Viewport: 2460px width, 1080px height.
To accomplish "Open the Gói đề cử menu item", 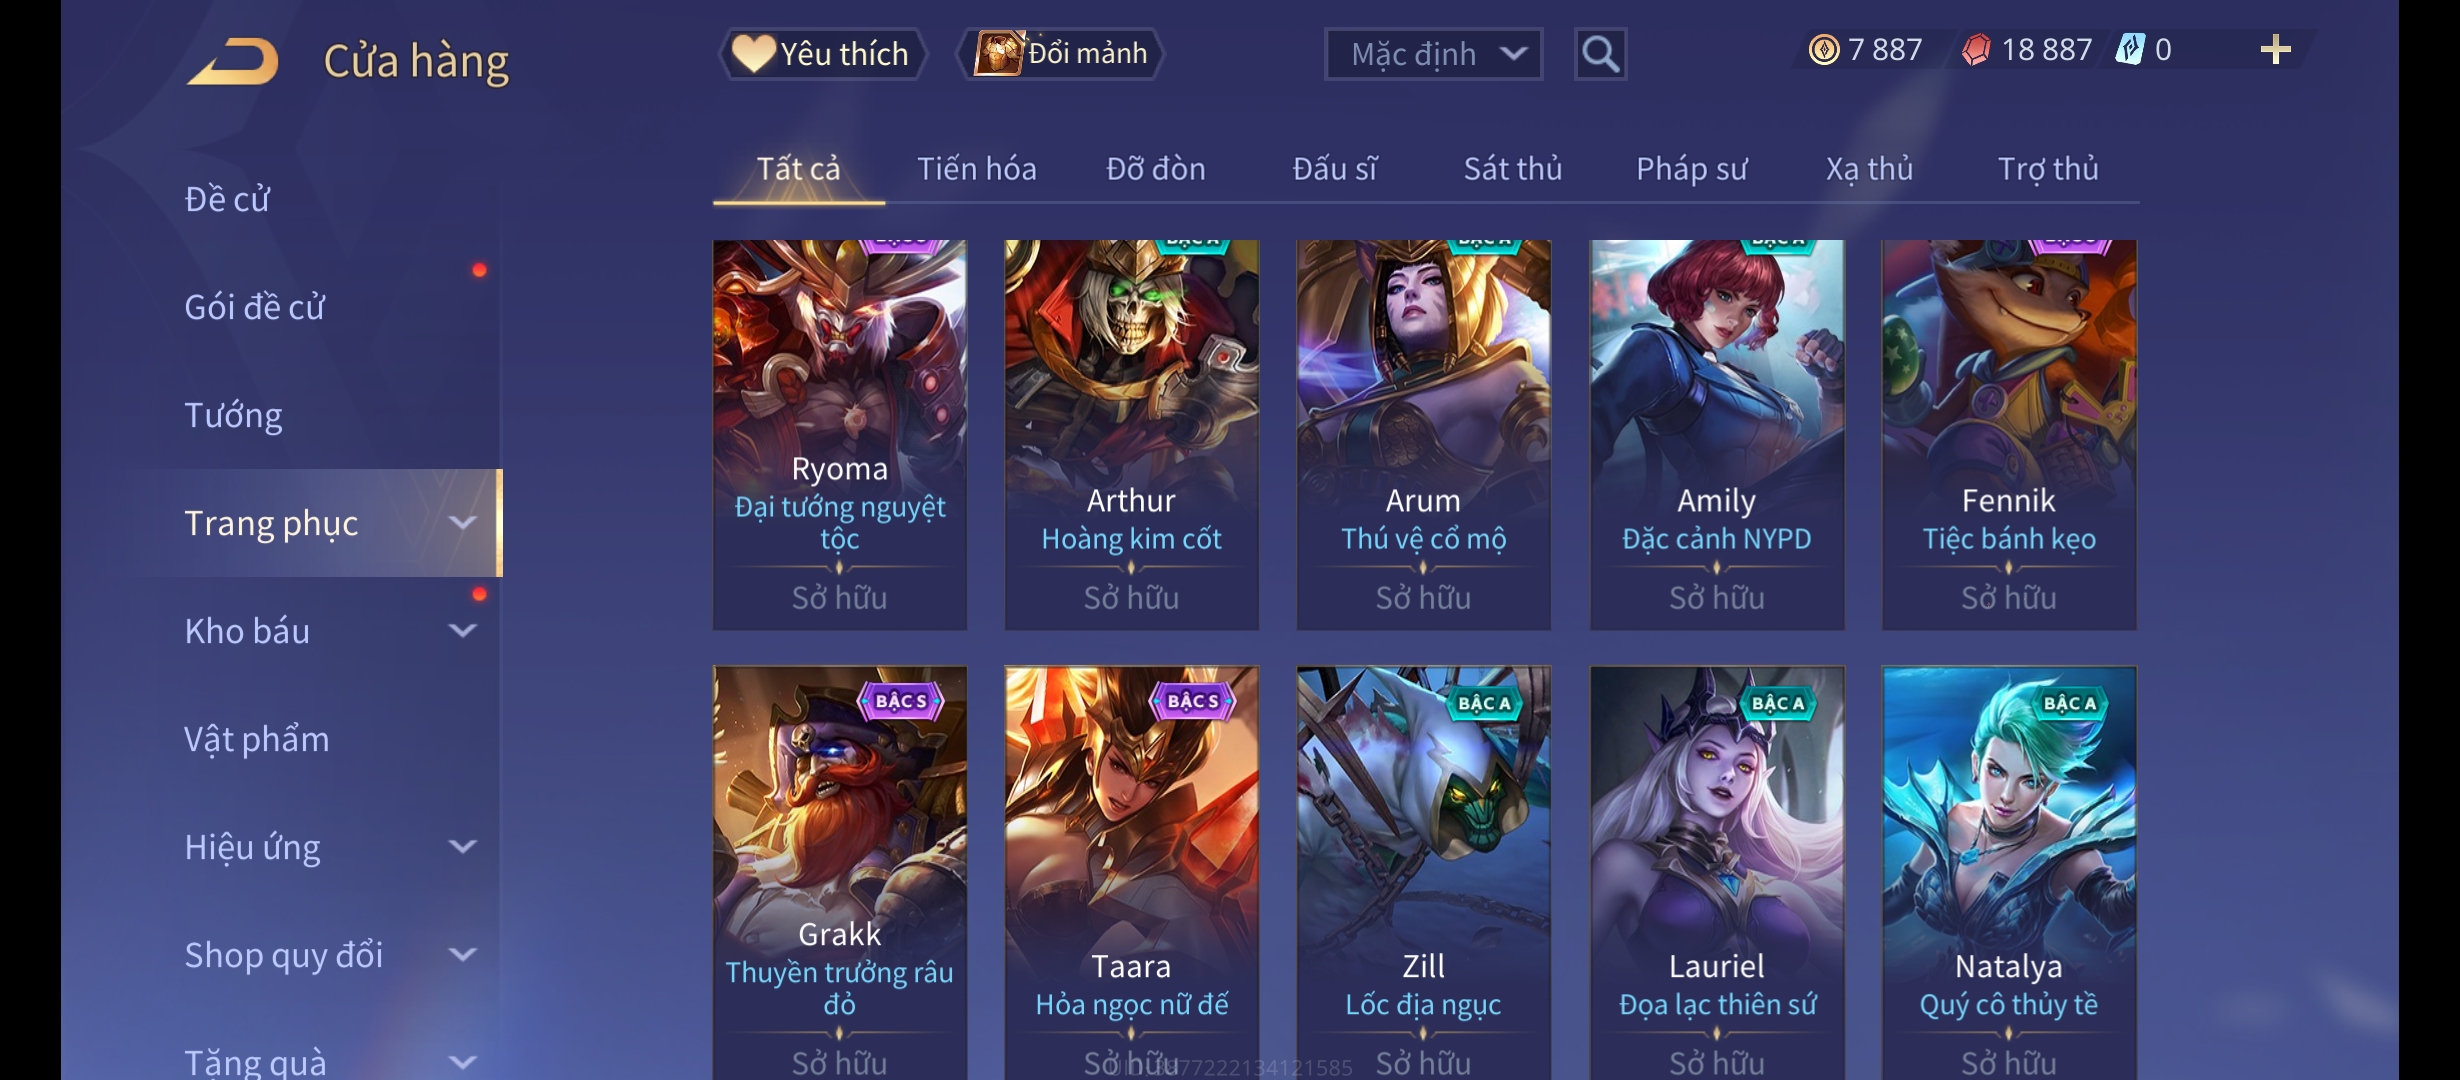I will coord(254,307).
